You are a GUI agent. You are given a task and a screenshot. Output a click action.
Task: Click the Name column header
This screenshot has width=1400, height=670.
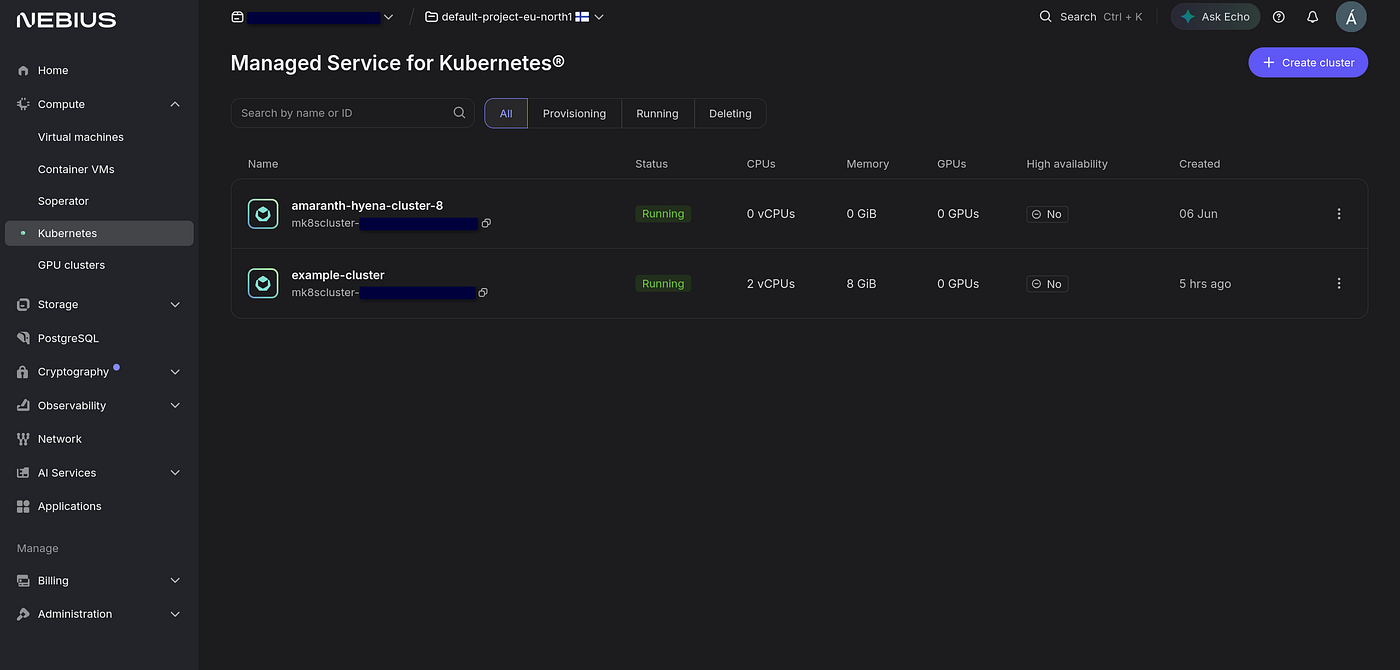coord(263,164)
